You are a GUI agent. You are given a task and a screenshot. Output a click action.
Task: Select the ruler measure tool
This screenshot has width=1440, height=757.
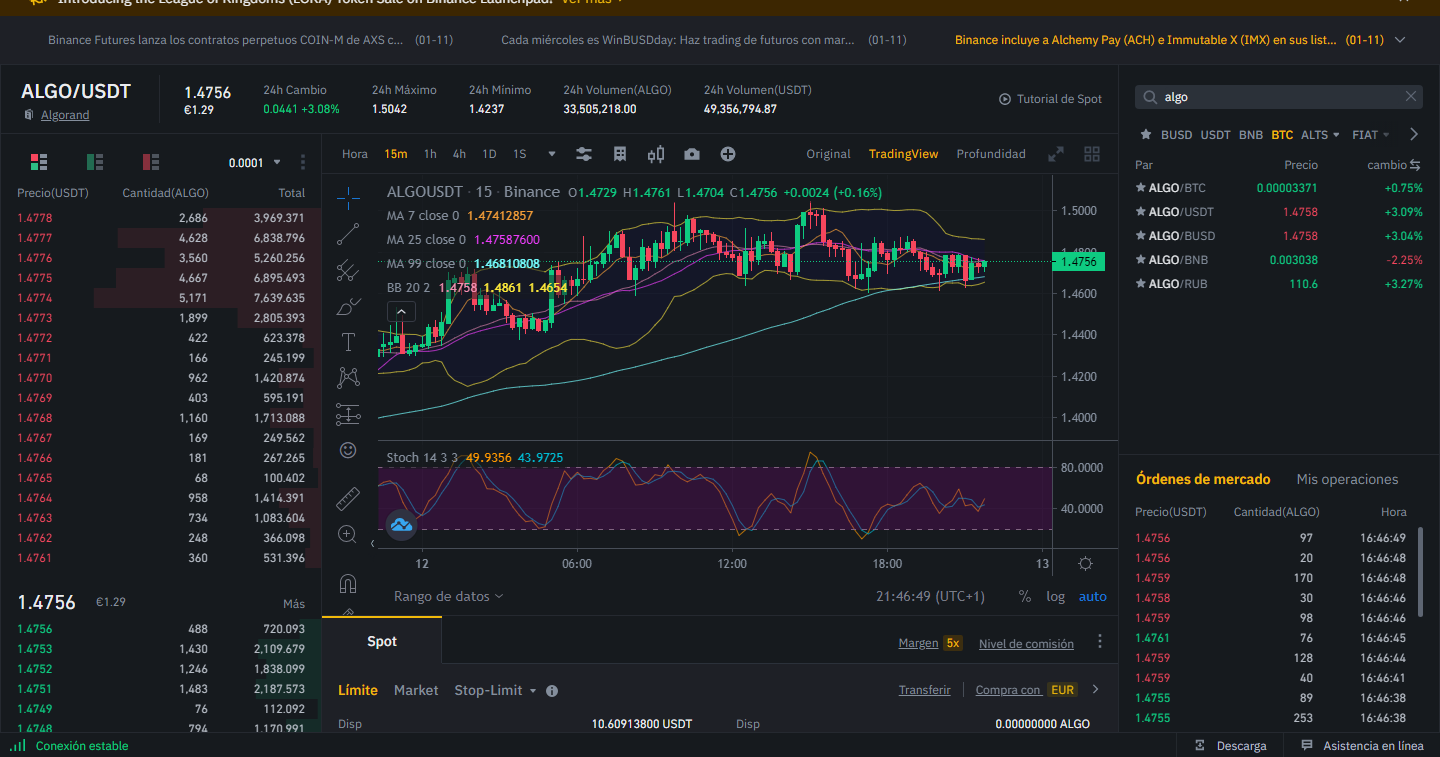[x=348, y=497]
